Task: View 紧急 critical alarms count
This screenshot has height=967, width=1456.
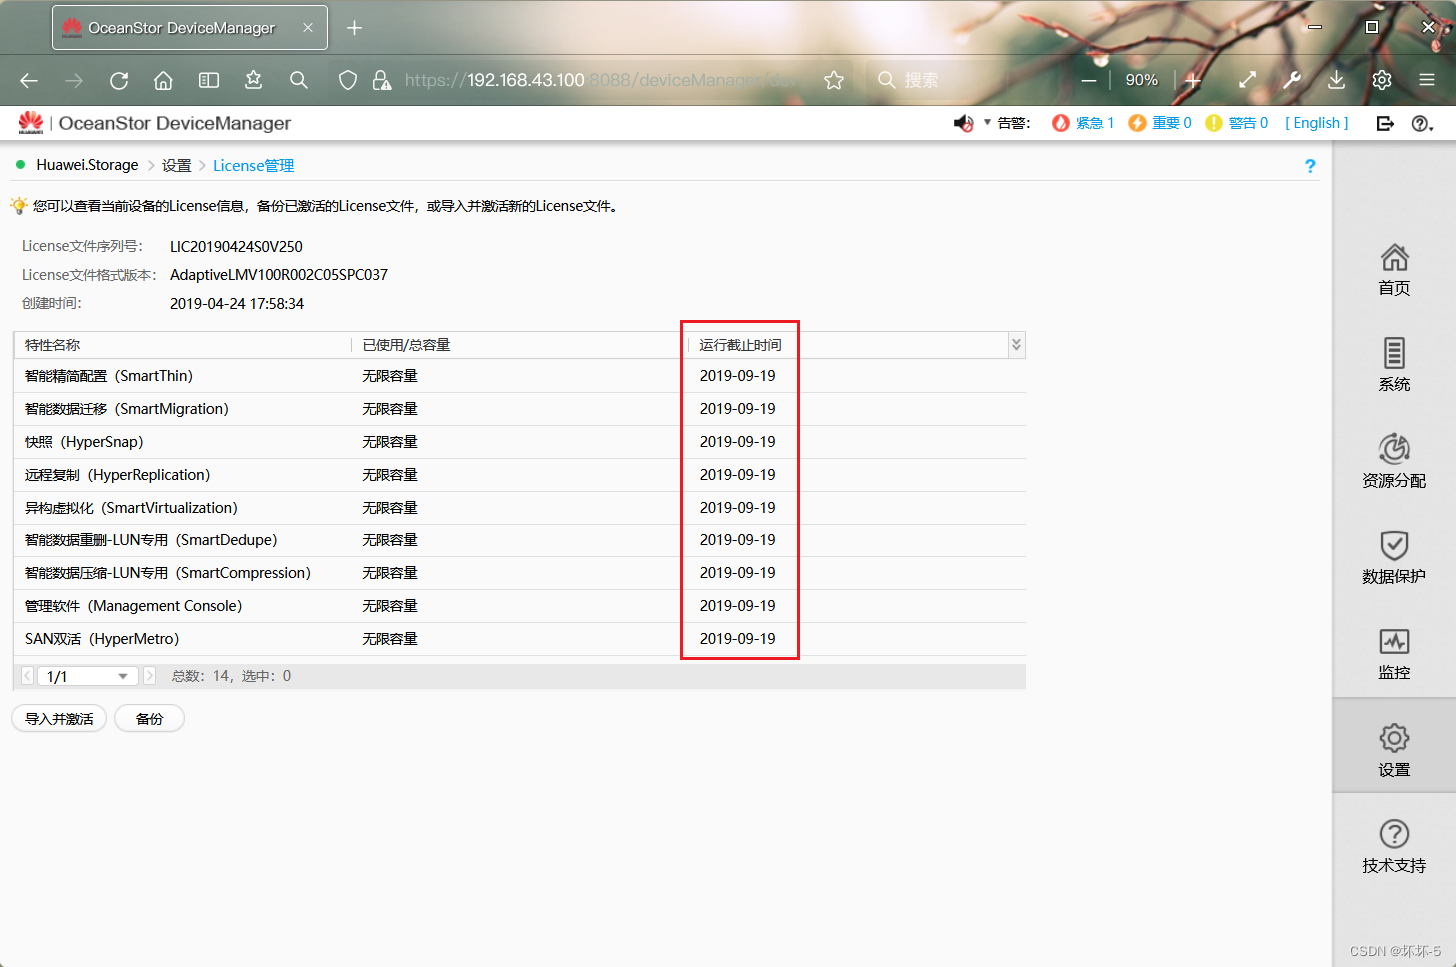Action: [1083, 123]
